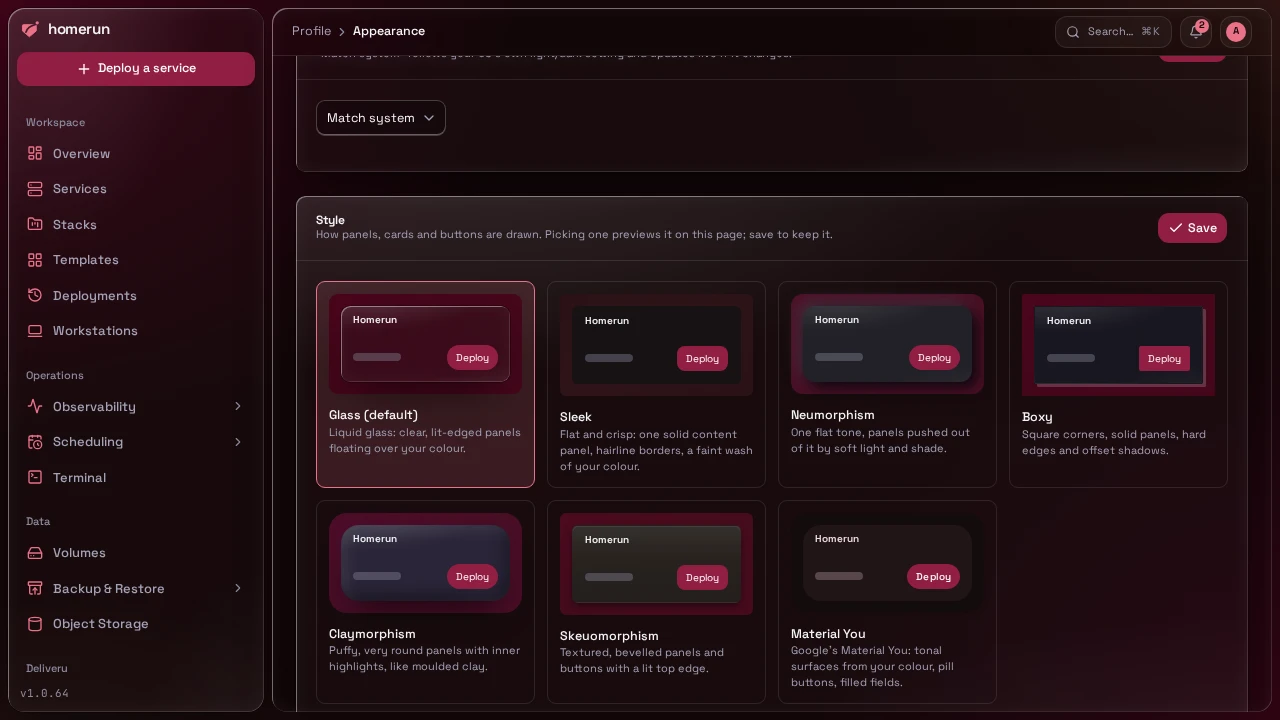Select the Material You style card
1280x720 pixels.
pyautogui.click(x=887, y=602)
